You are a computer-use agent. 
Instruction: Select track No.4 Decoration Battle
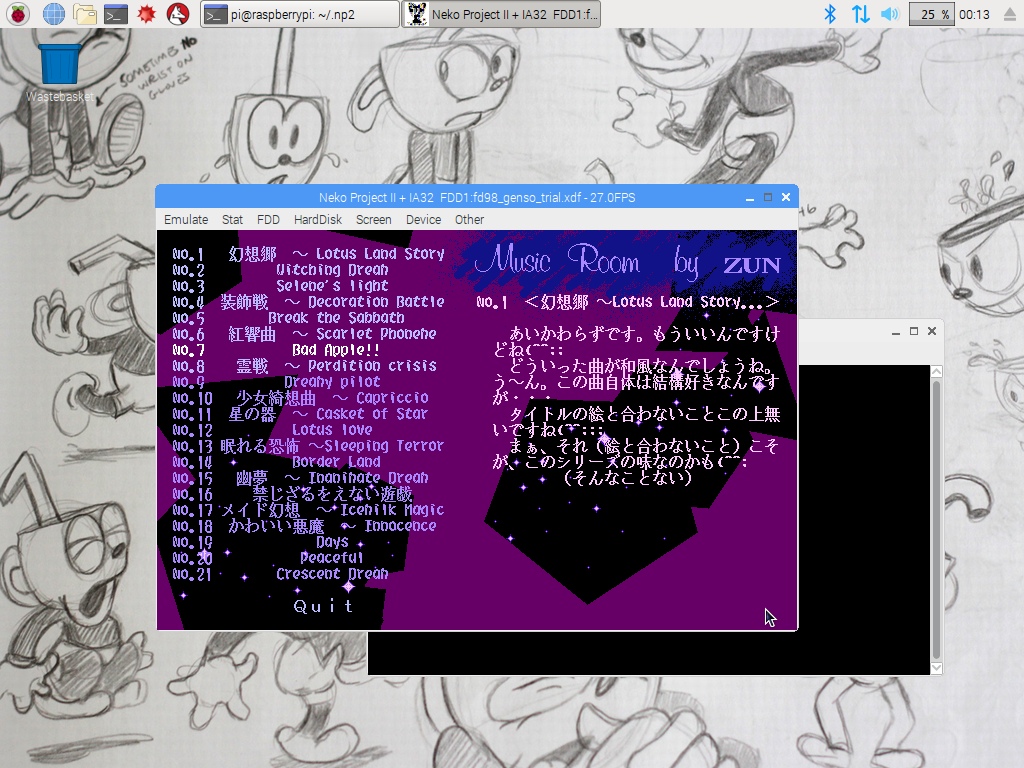308,302
